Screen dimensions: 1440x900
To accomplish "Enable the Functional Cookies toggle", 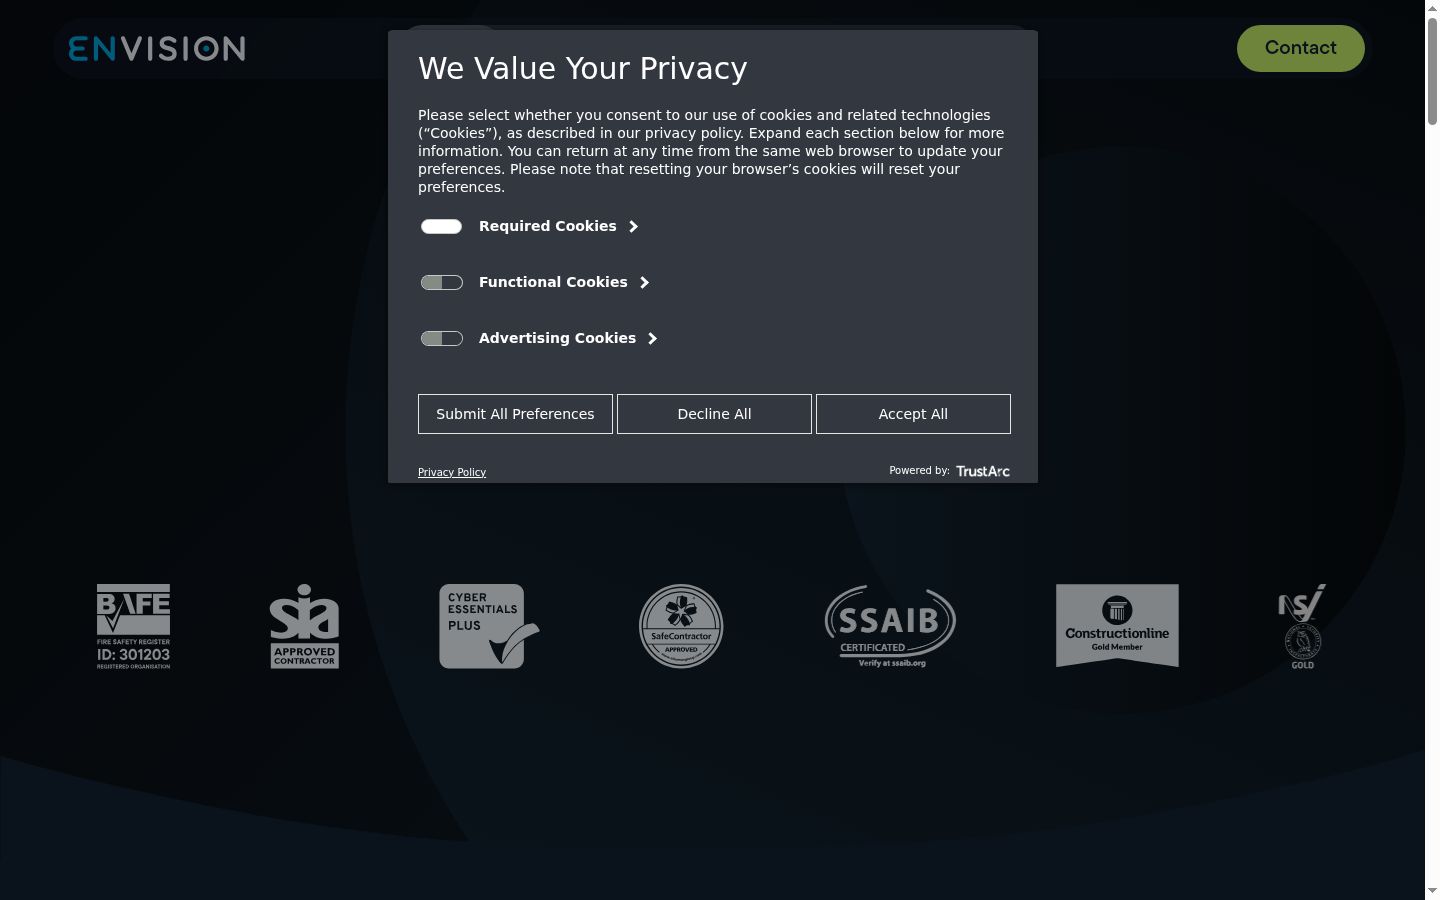I will [x=441, y=282].
